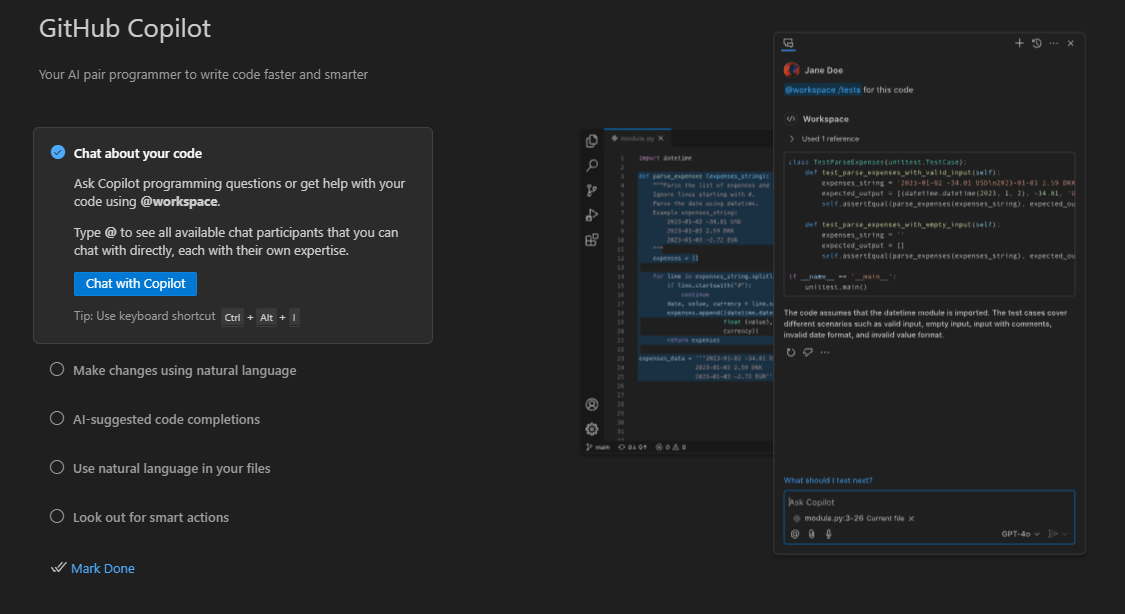Open the send options dropdown arrow
The width and height of the screenshot is (1125, 614).
1066,534
